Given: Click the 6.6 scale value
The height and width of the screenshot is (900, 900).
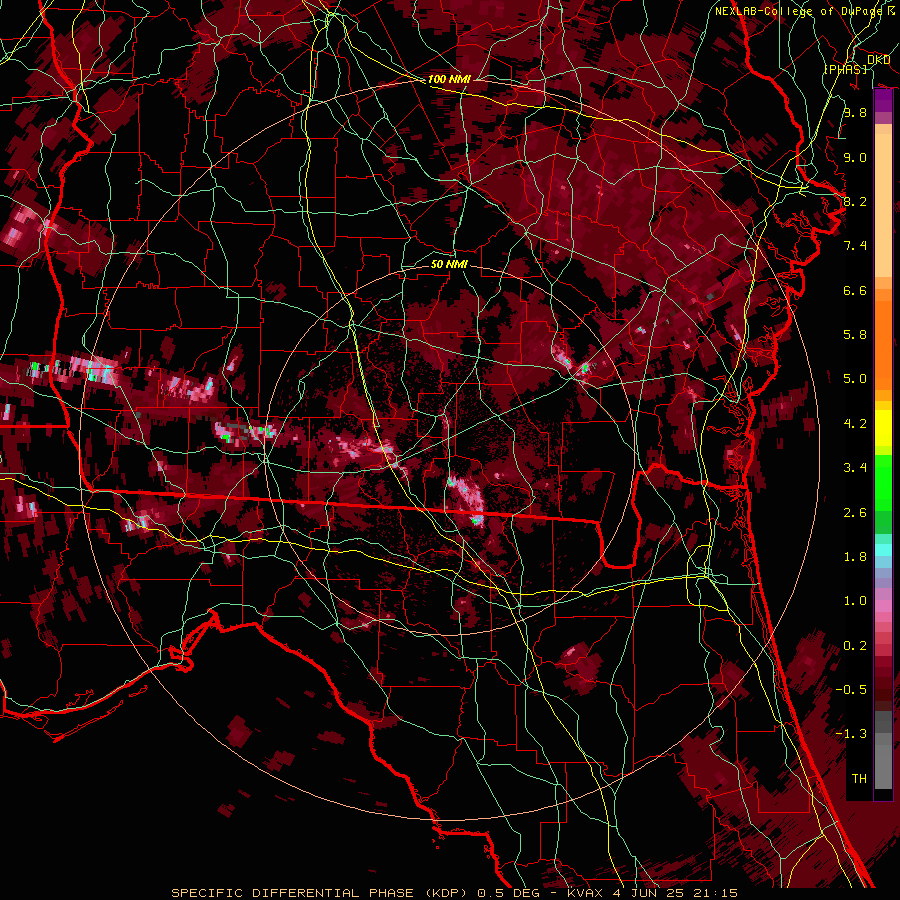Looking at the screenshot, I should [x=855, y=290].
